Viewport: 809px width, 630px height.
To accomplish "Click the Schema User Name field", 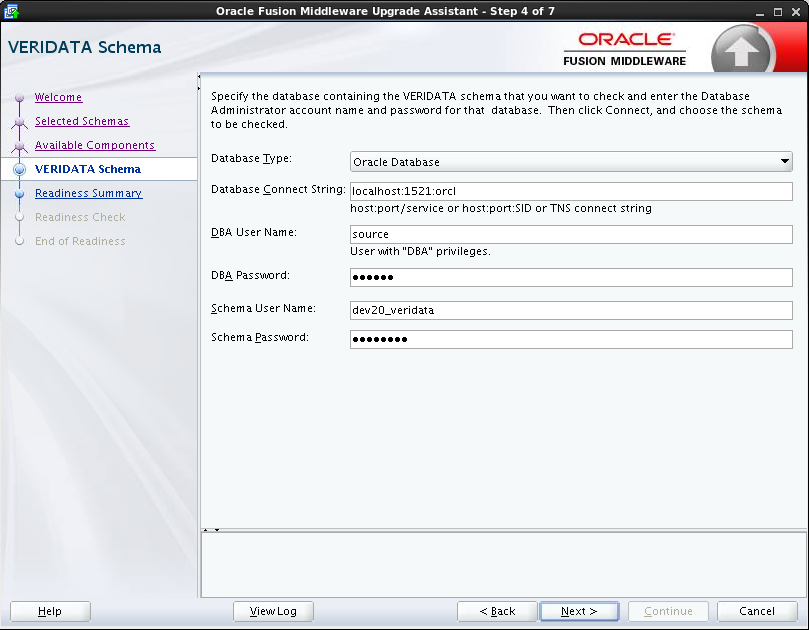I will (571, 310).
